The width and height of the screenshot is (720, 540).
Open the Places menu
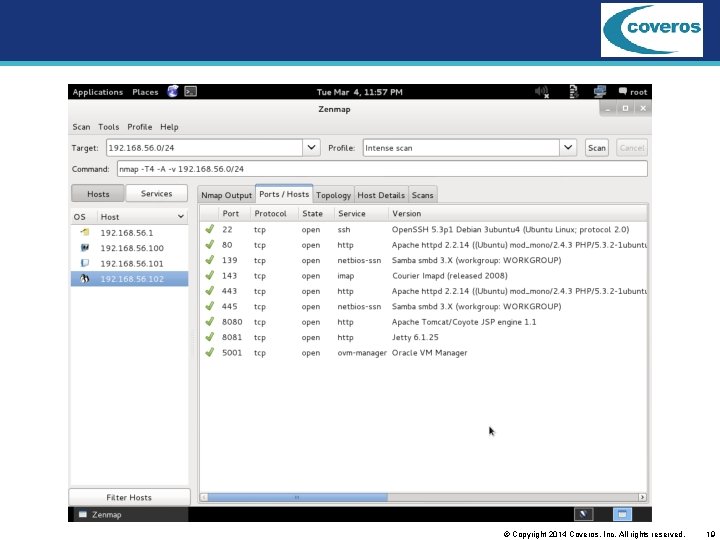pyautogui.click(x=145, y=92)
